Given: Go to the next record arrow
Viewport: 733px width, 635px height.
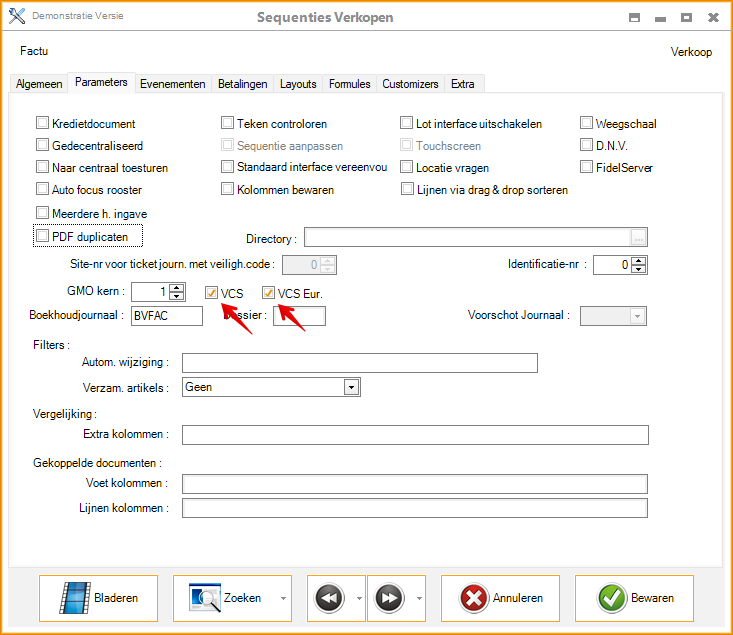Looking at the screenshot, I should tap(388, 598).
